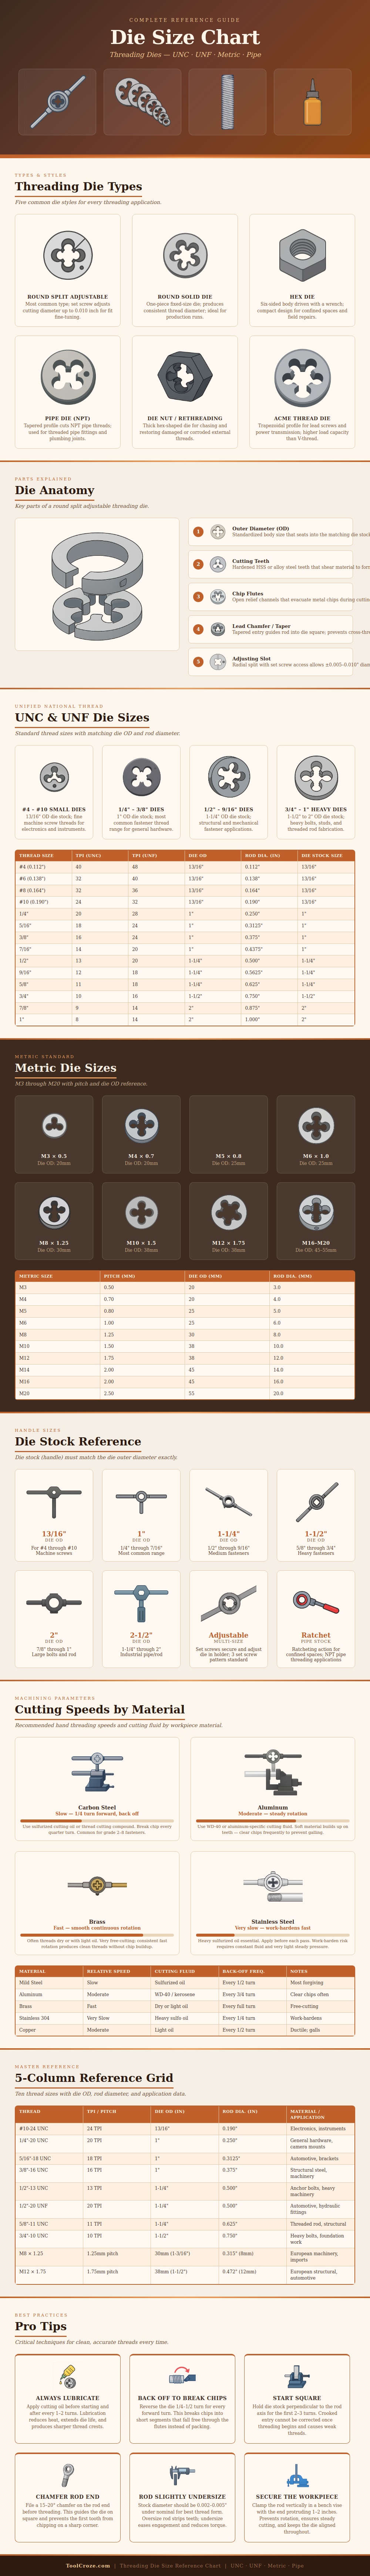Click the threaded rod image in the header
Screen dimensions: 370x2576
tap(227, 102)
